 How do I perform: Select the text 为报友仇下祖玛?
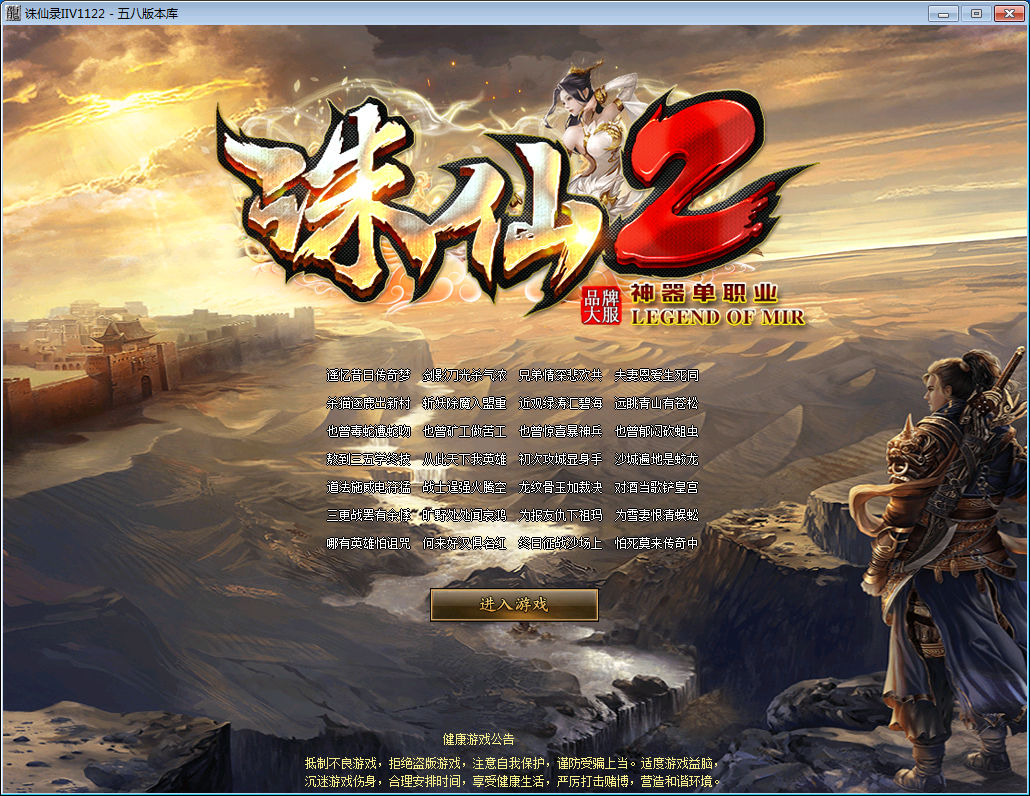560,516
